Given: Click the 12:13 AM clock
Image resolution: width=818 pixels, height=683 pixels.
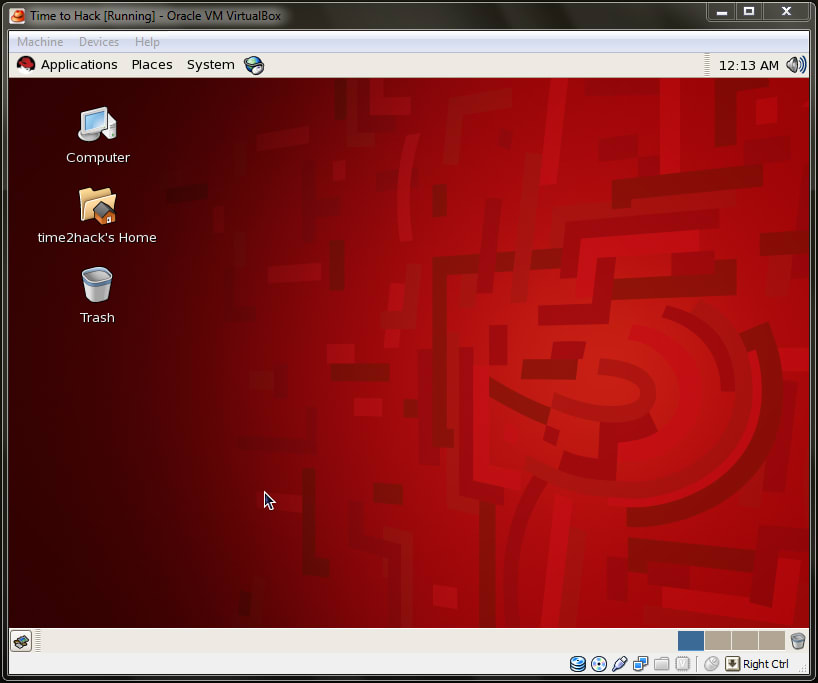Looking at the screenshot, I should coord(749,65).
